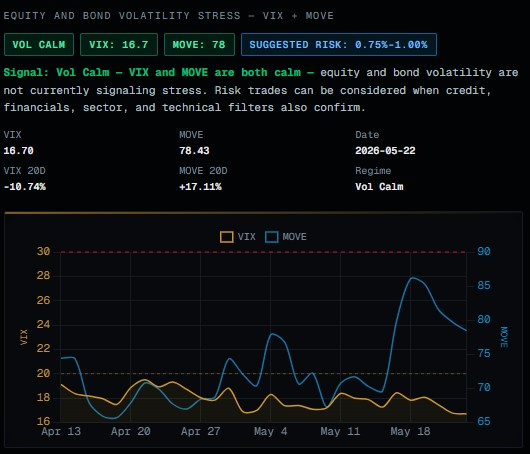The height and width of the screenshot is (454, 530).
Task: Click the 'Apr 27' x-axis label
Action: [201, 431]
